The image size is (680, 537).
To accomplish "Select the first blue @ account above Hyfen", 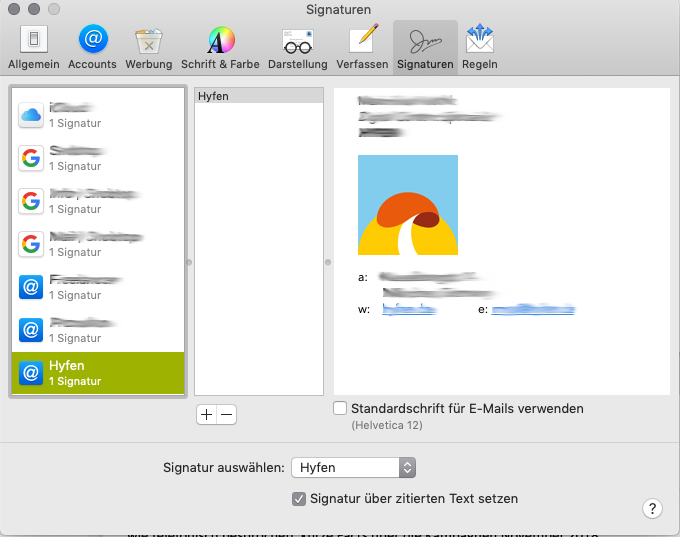I will [x=98, y=287].
